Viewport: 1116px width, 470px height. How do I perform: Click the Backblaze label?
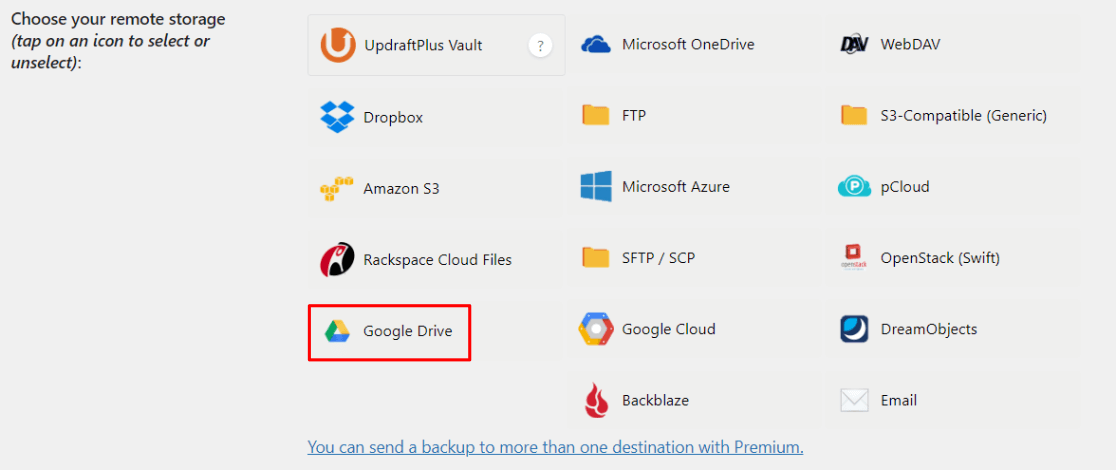(656, 400)
